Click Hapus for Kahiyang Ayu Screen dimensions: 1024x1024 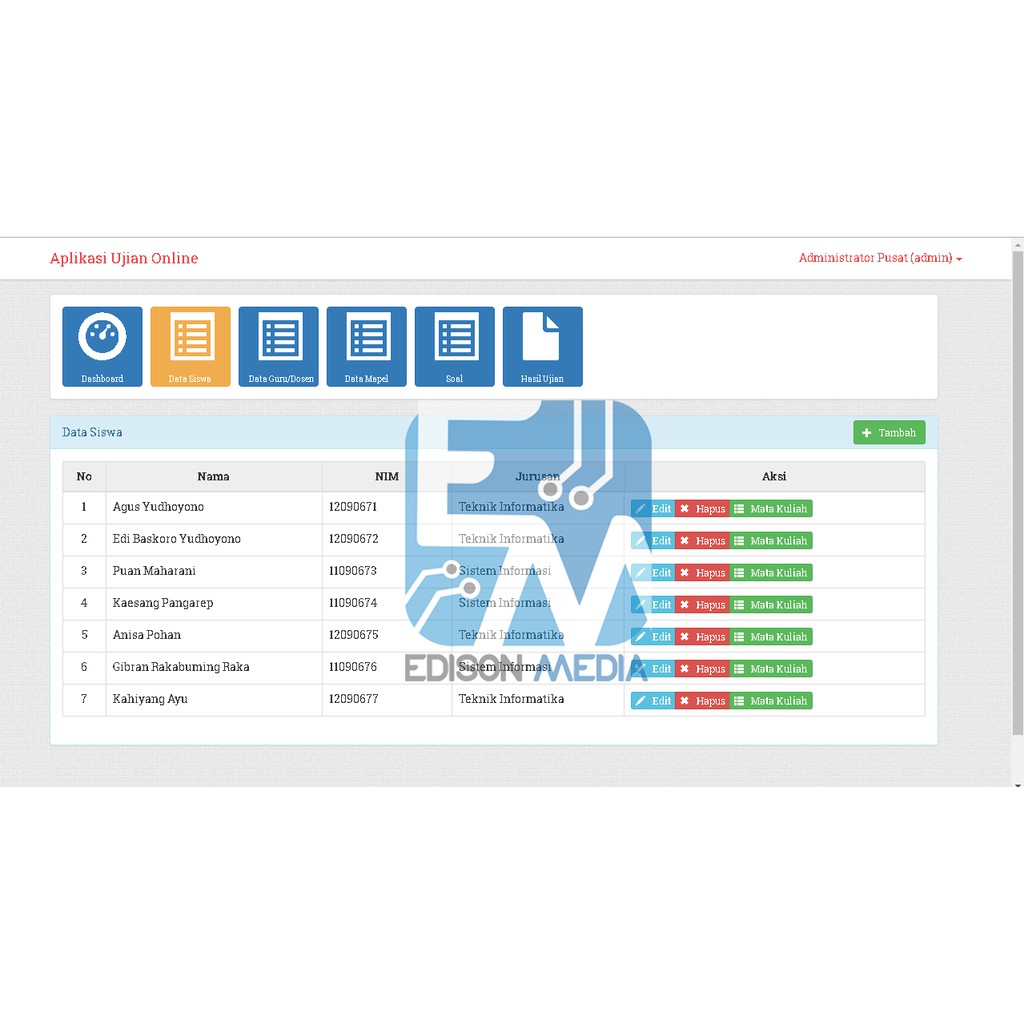702,701
